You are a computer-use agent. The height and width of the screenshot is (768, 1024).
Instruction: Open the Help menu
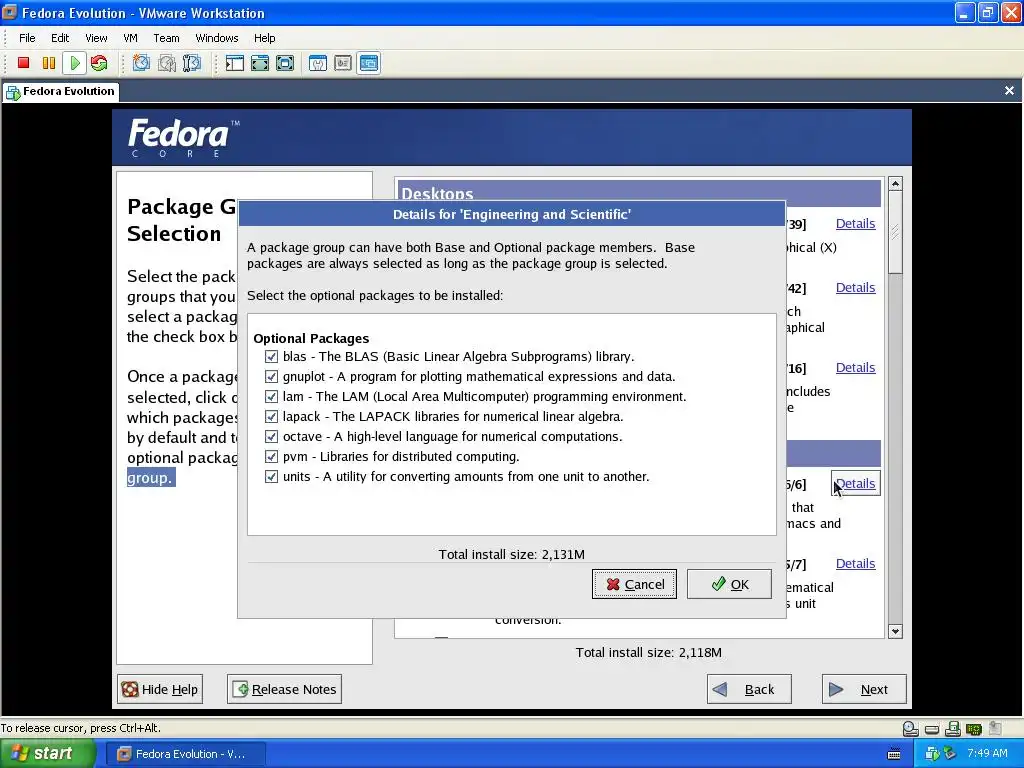(x=264, y=38)
